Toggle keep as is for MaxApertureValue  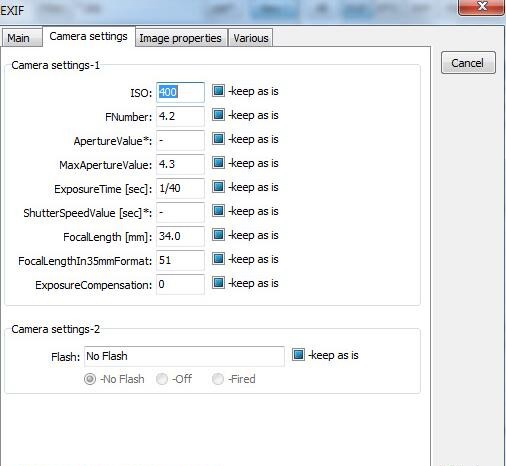(218, 163)
